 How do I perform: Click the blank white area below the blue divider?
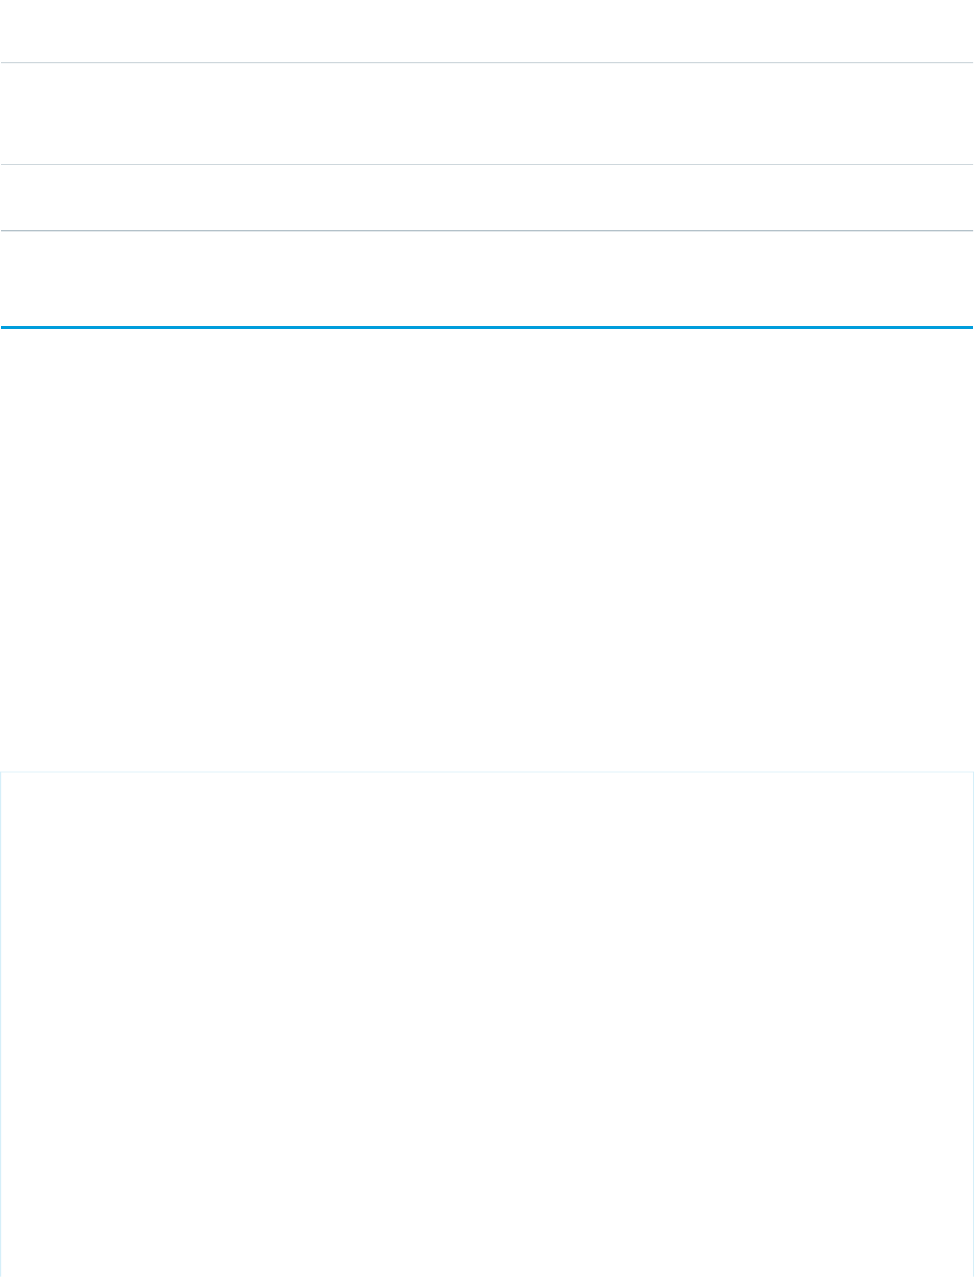487,550
